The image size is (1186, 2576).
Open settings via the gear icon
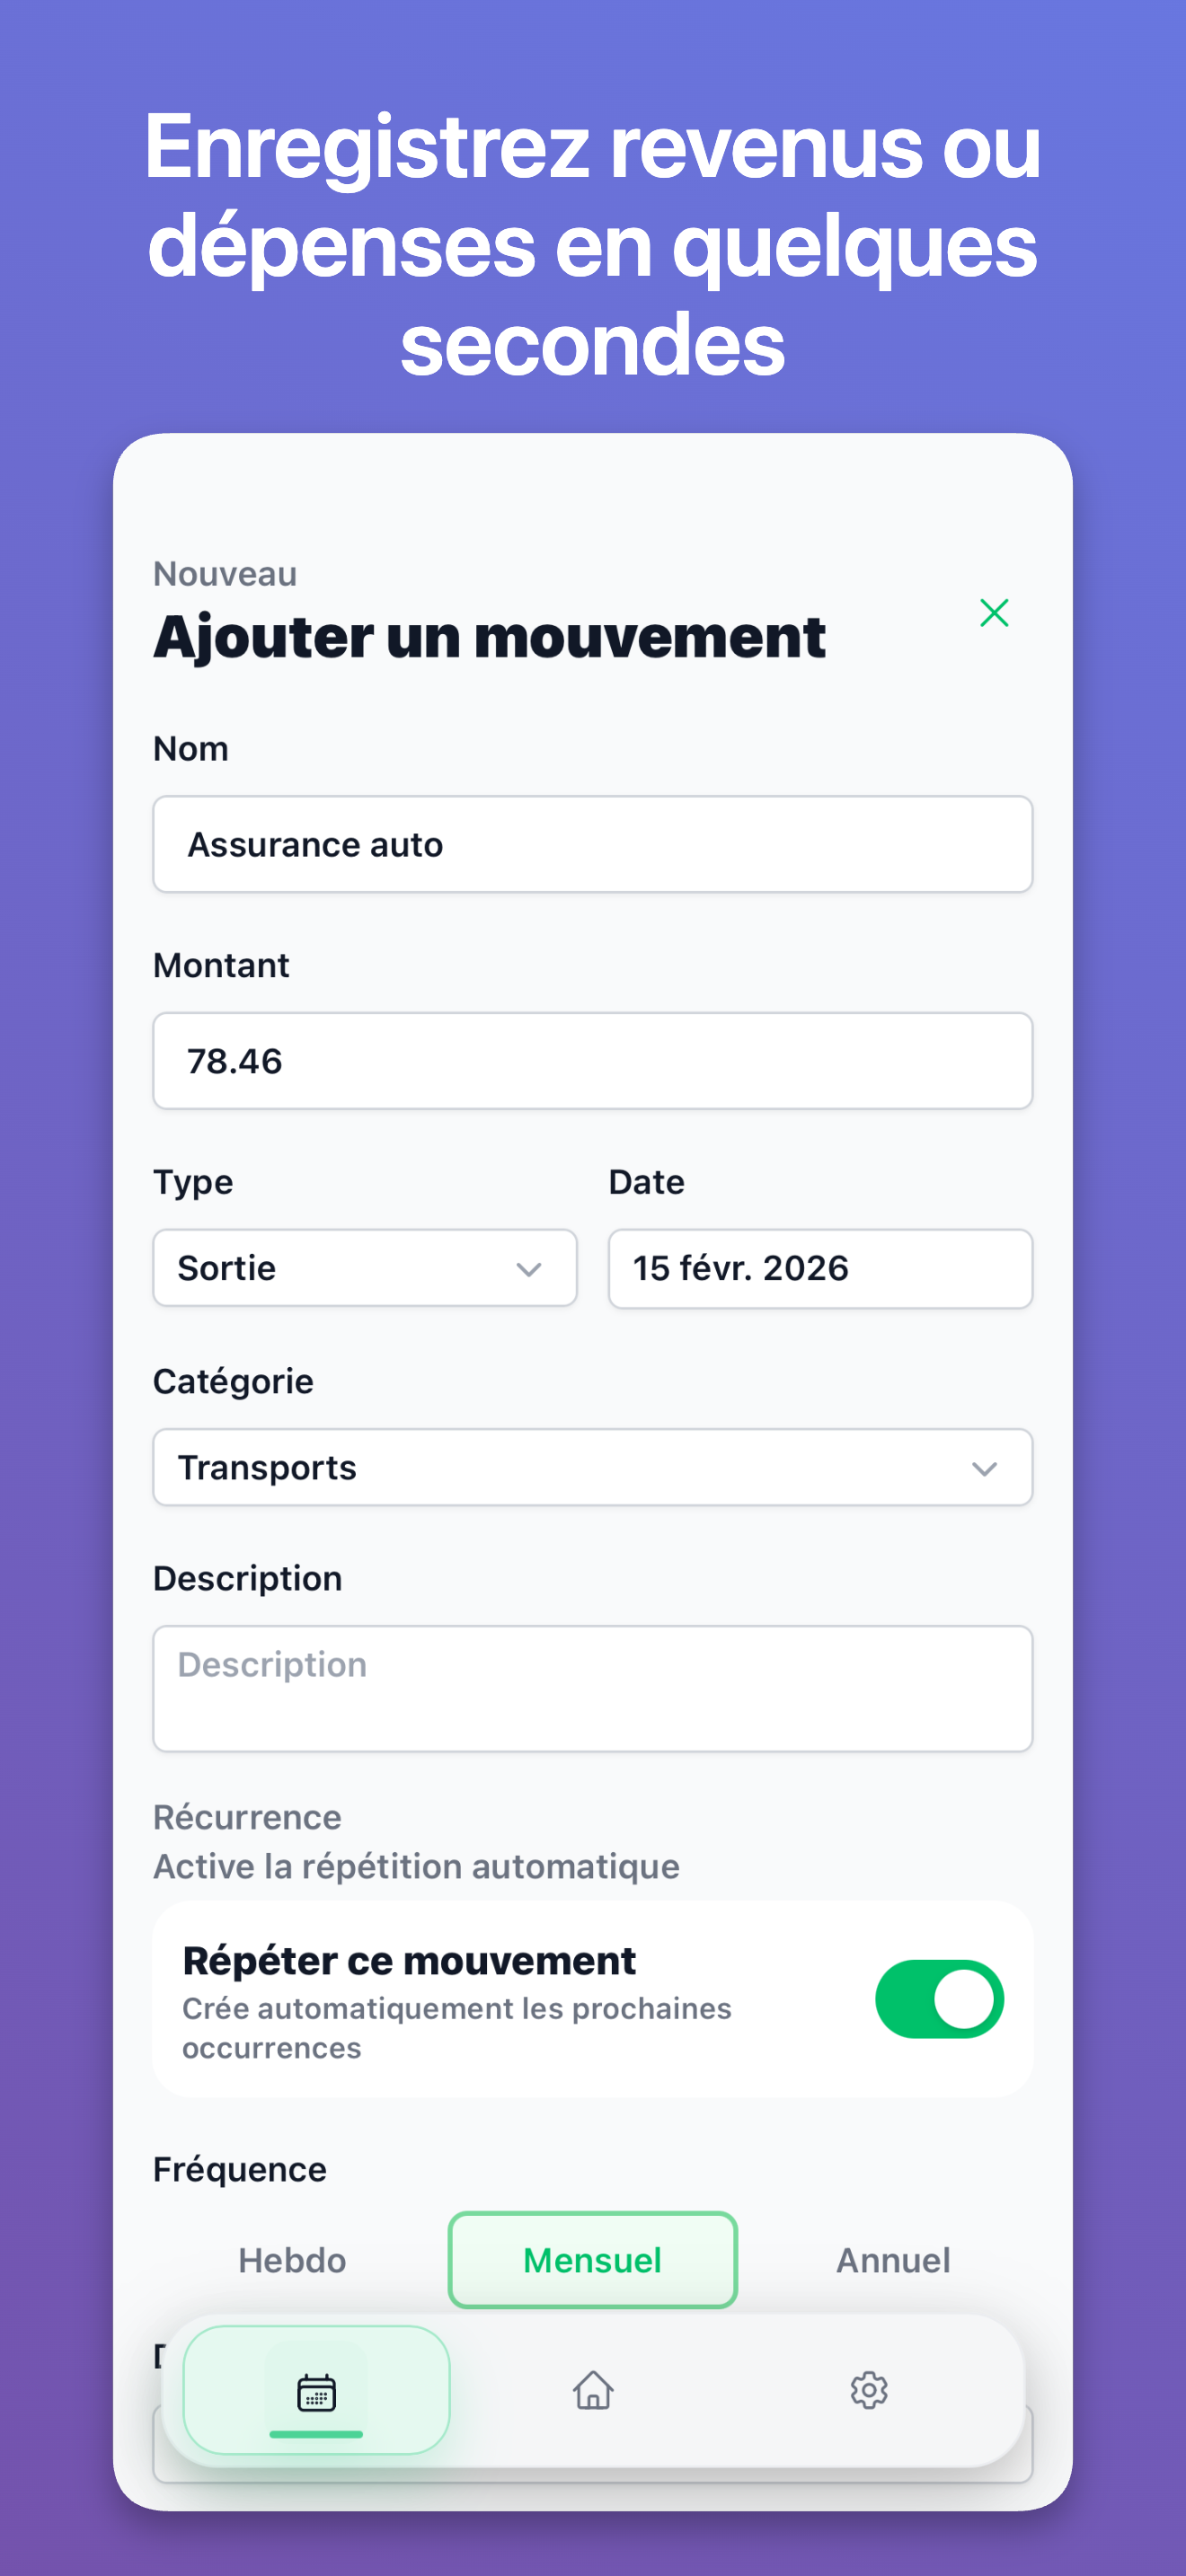click(x=868, y=2391)
